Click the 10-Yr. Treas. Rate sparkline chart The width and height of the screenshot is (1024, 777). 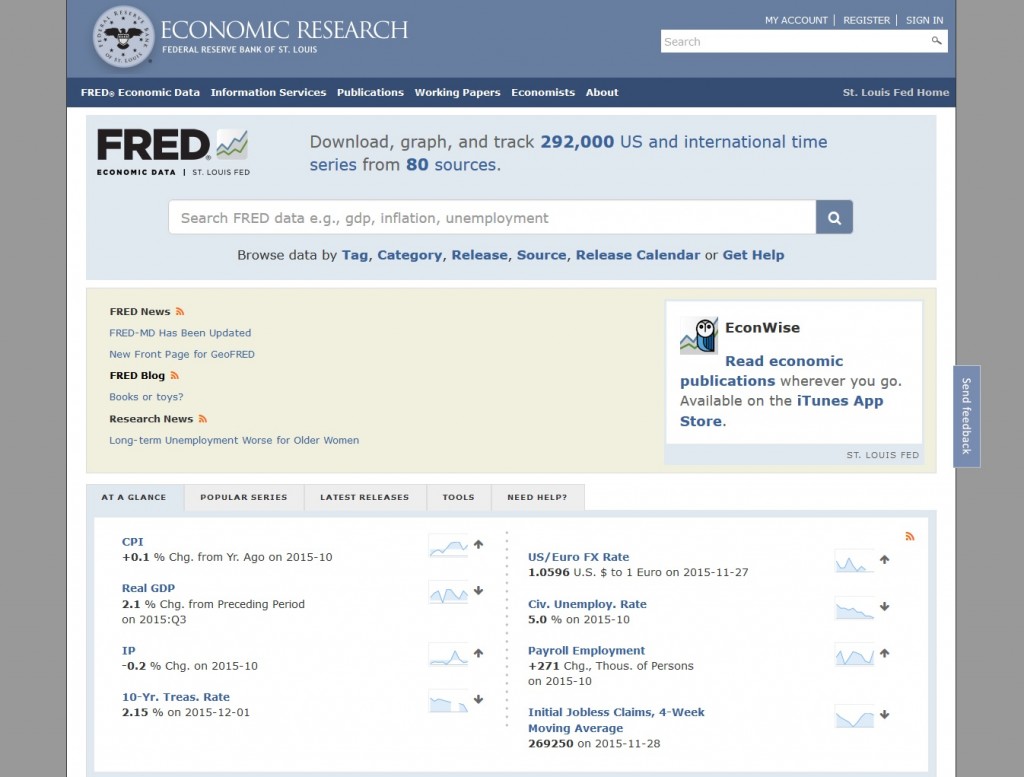448,701
